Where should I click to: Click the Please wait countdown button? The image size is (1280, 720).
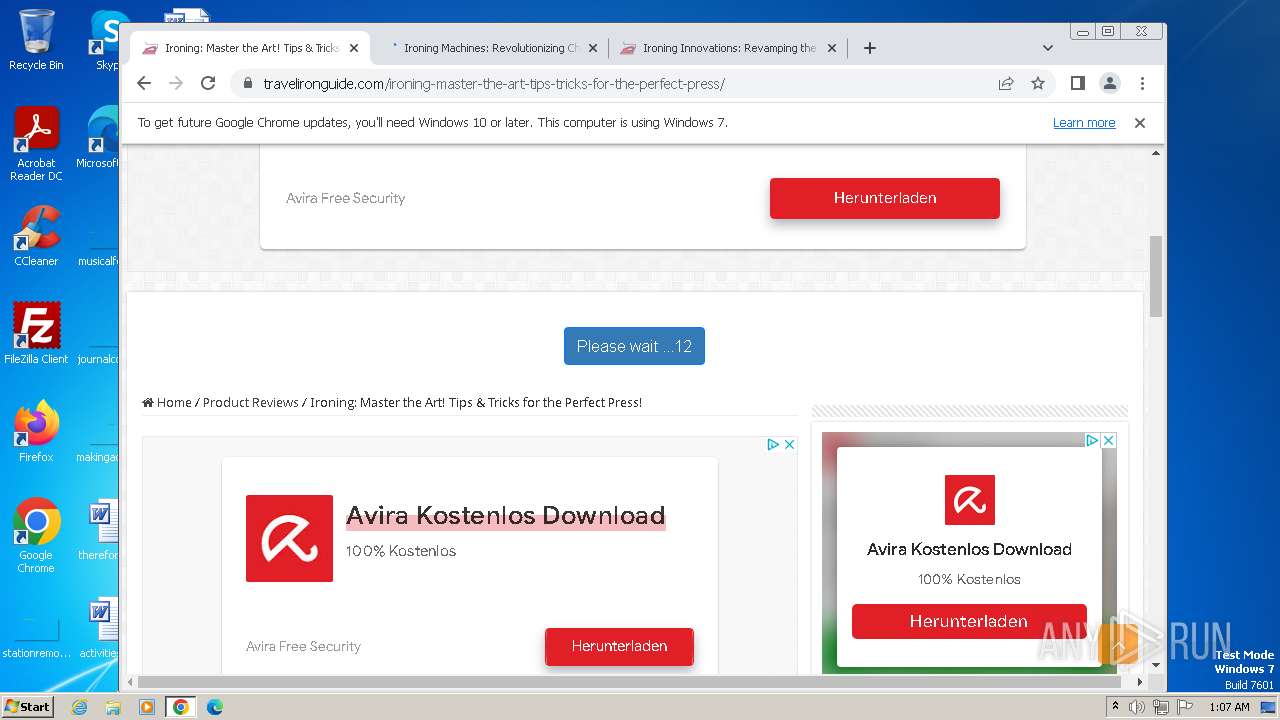pos(634,346)
